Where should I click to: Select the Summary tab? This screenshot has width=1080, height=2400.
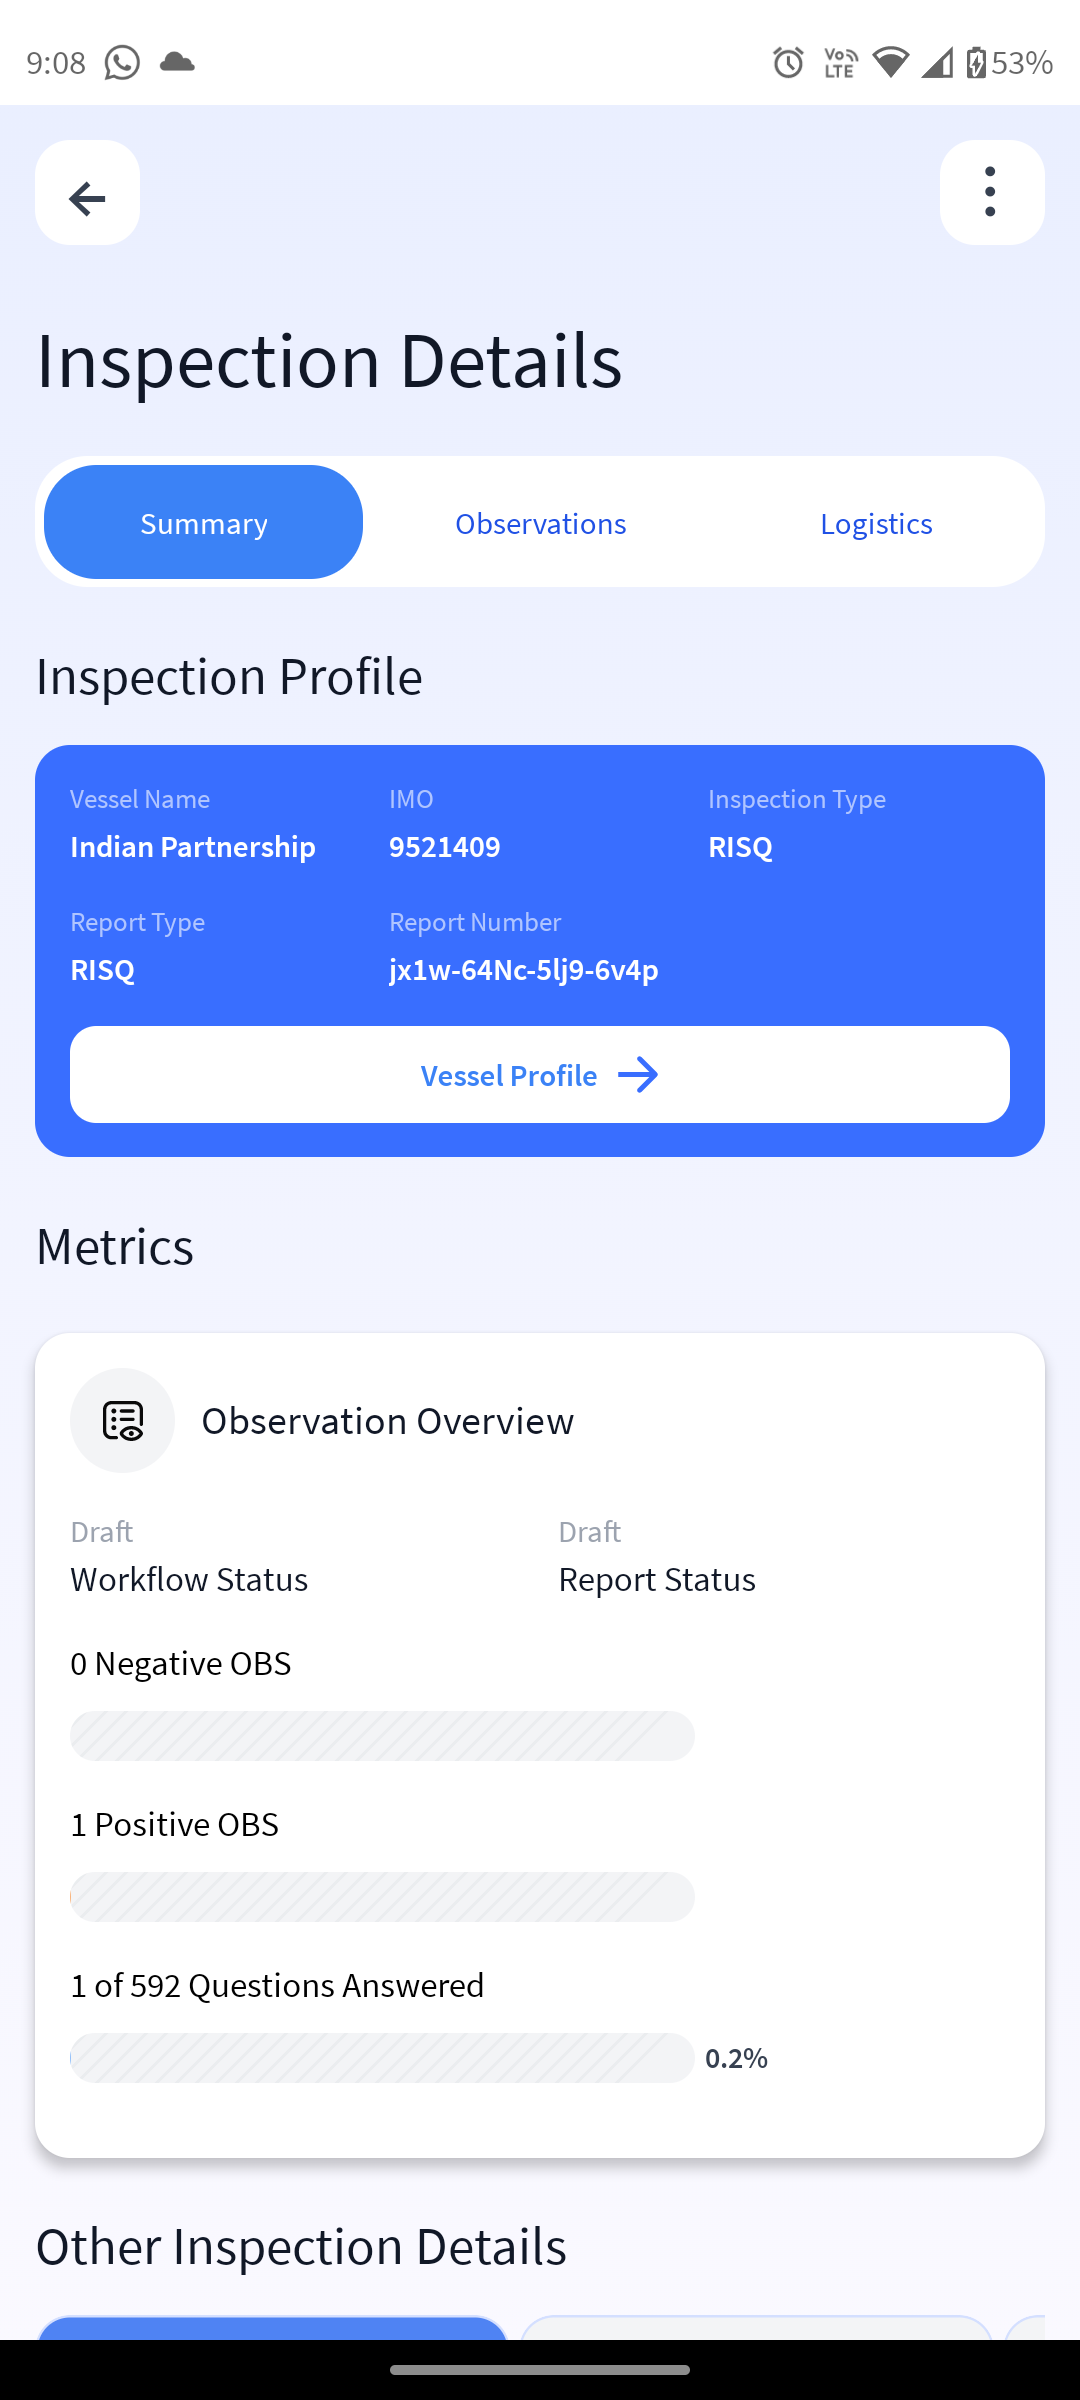click(204, 523)
